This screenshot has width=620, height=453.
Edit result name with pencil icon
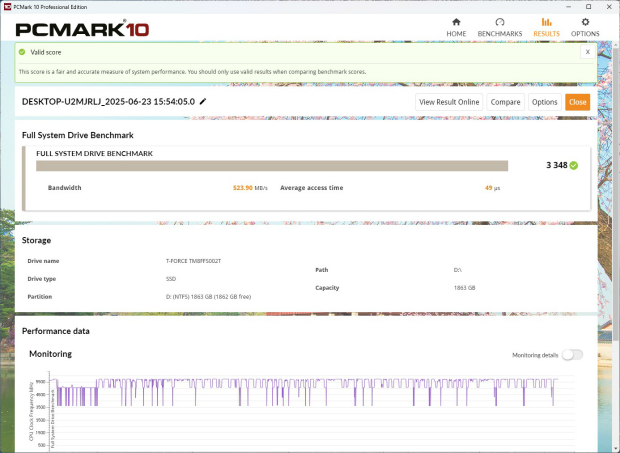(203, 102)
